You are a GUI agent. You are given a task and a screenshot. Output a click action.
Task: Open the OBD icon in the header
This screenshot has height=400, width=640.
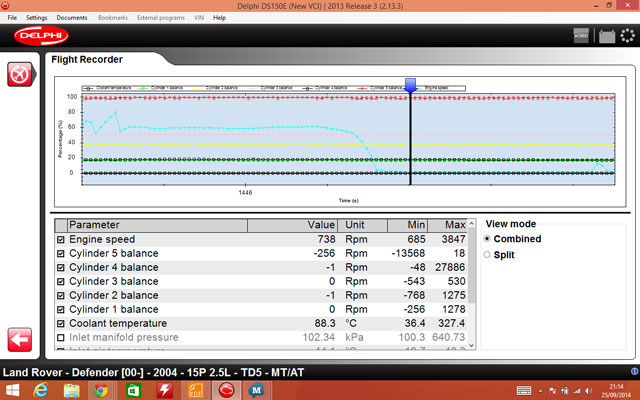tap(581, 36)
